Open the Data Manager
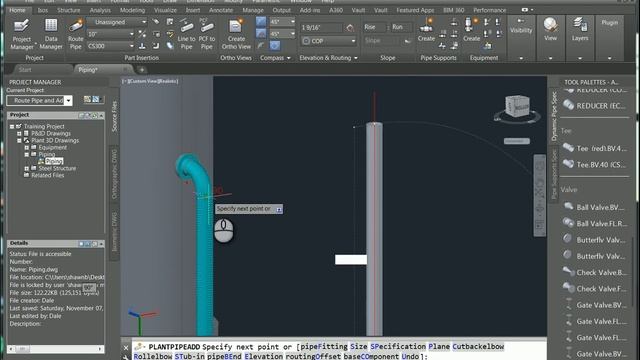640x360 pixels. (51, 34)
